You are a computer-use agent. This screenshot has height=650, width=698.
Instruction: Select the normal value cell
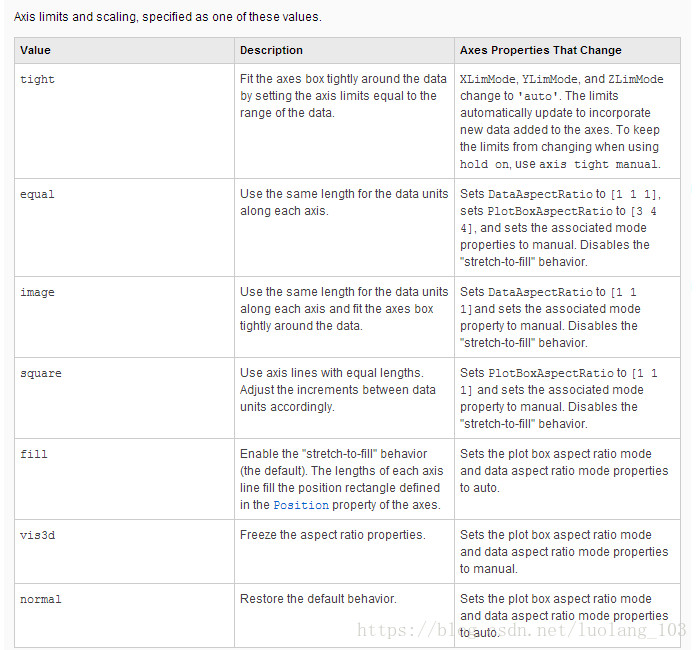pos(124,616)
